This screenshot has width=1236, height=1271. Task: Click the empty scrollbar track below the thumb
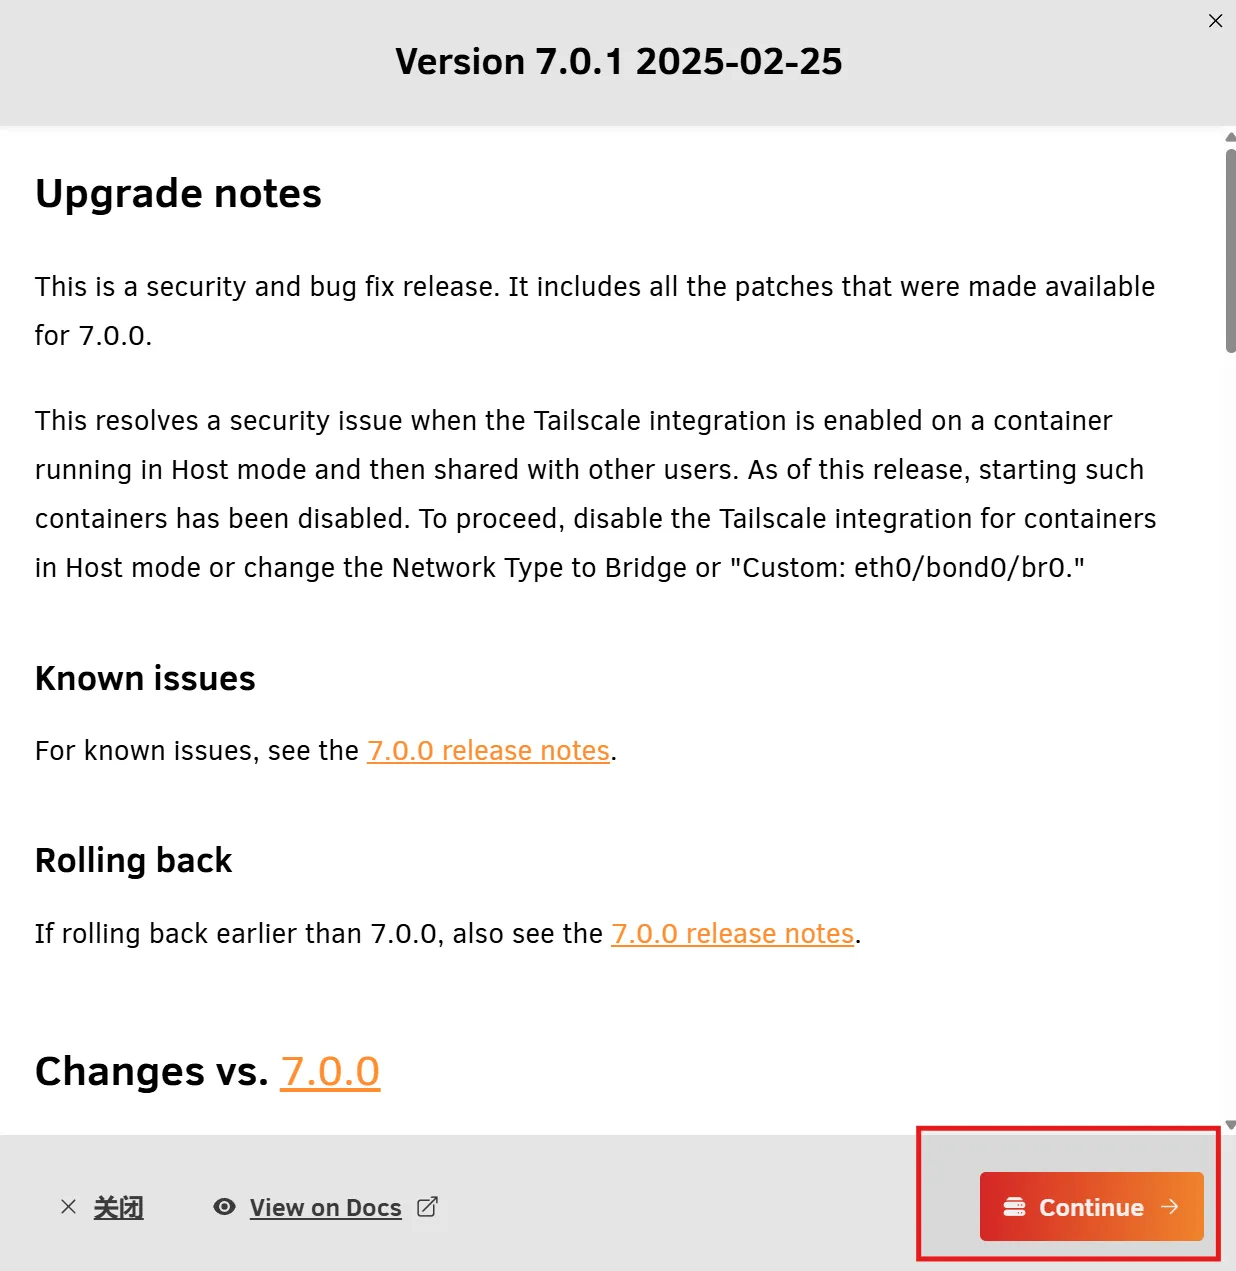1230,735
